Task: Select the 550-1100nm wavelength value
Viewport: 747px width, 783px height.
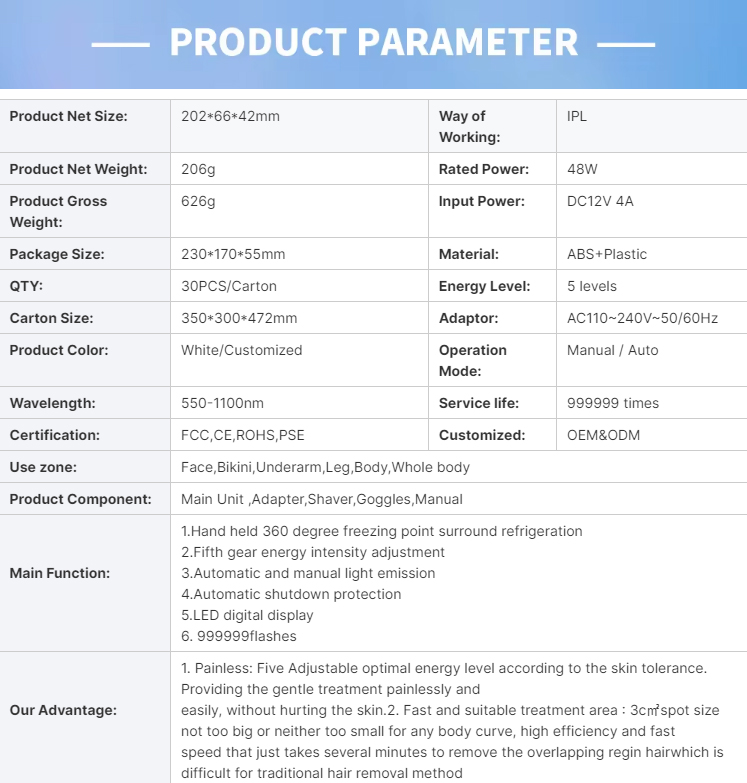Action: (x=222, y=403)
